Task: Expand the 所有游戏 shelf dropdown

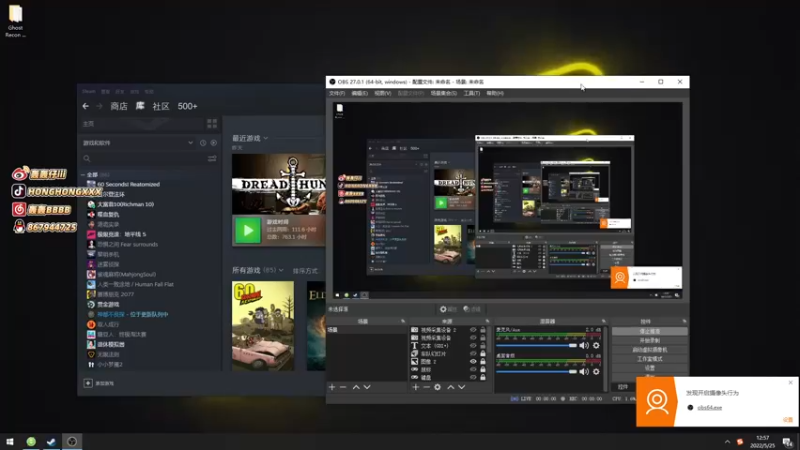Action: click(281, 270)
